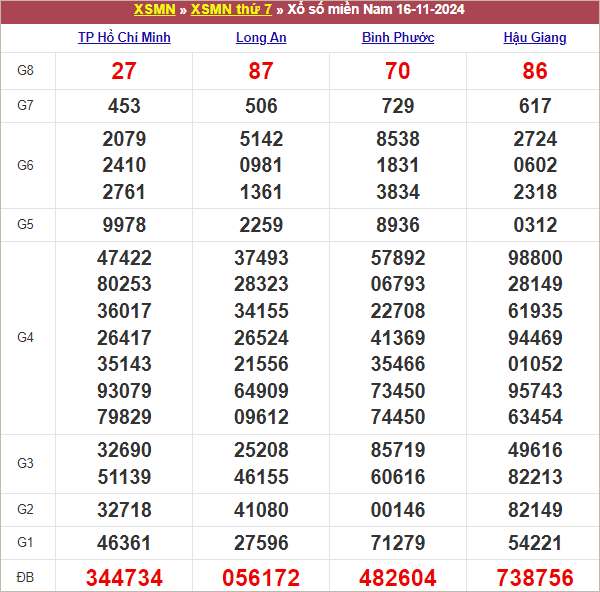The width and height of the screenshot is (600, 592).
Task: Click the G6 number 2724
Action: (535, 139)
